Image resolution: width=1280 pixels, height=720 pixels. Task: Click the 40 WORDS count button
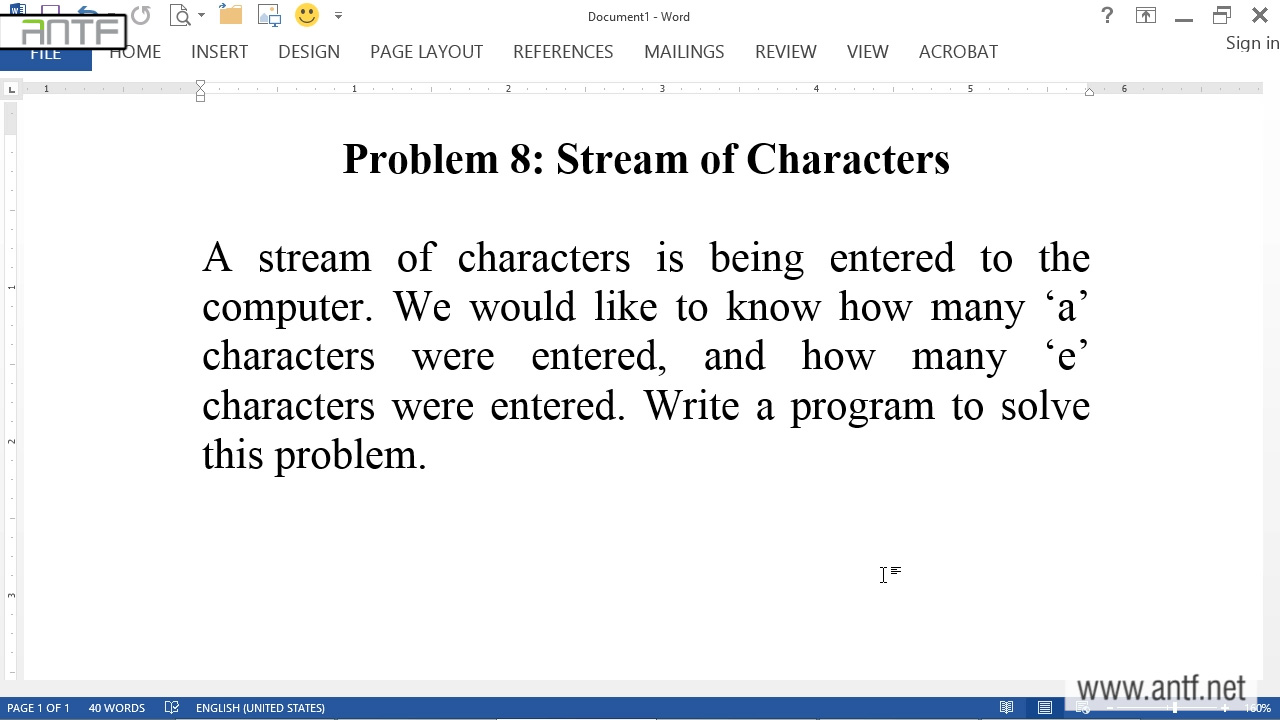pos(117,708)
